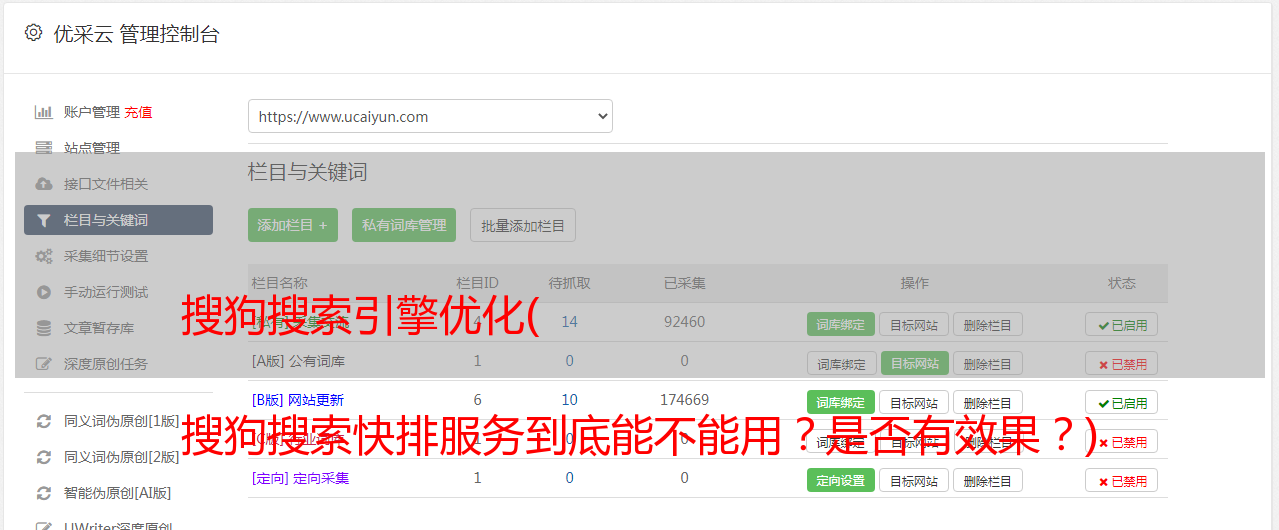Click 目标网站 for [定向] 定向采集
The width and height of the screenshot is (1279, 530).
click(914, 480)
